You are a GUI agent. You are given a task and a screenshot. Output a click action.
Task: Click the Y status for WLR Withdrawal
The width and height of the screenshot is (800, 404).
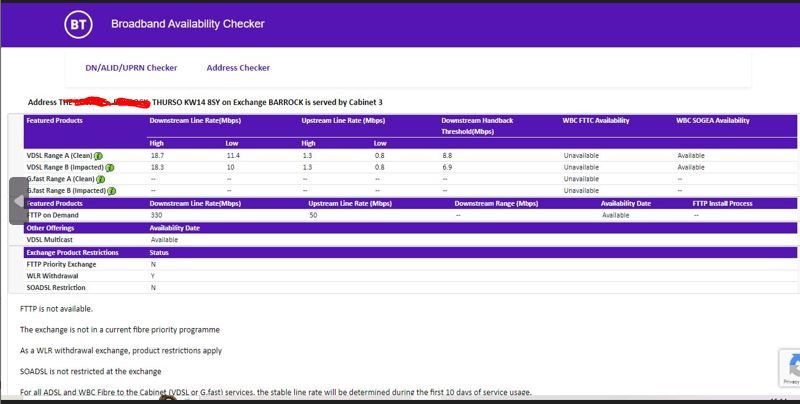[x=153, y=276]
